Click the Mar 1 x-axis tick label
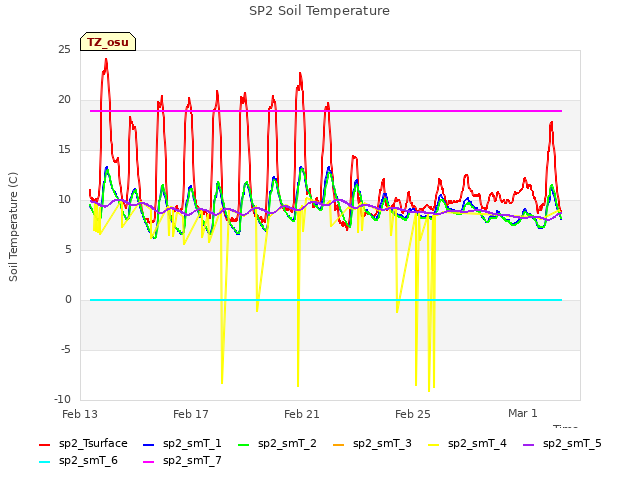Image resolution: width=640 pixels, height=480 pixels. pyautogui.click(x=523, y=413)
